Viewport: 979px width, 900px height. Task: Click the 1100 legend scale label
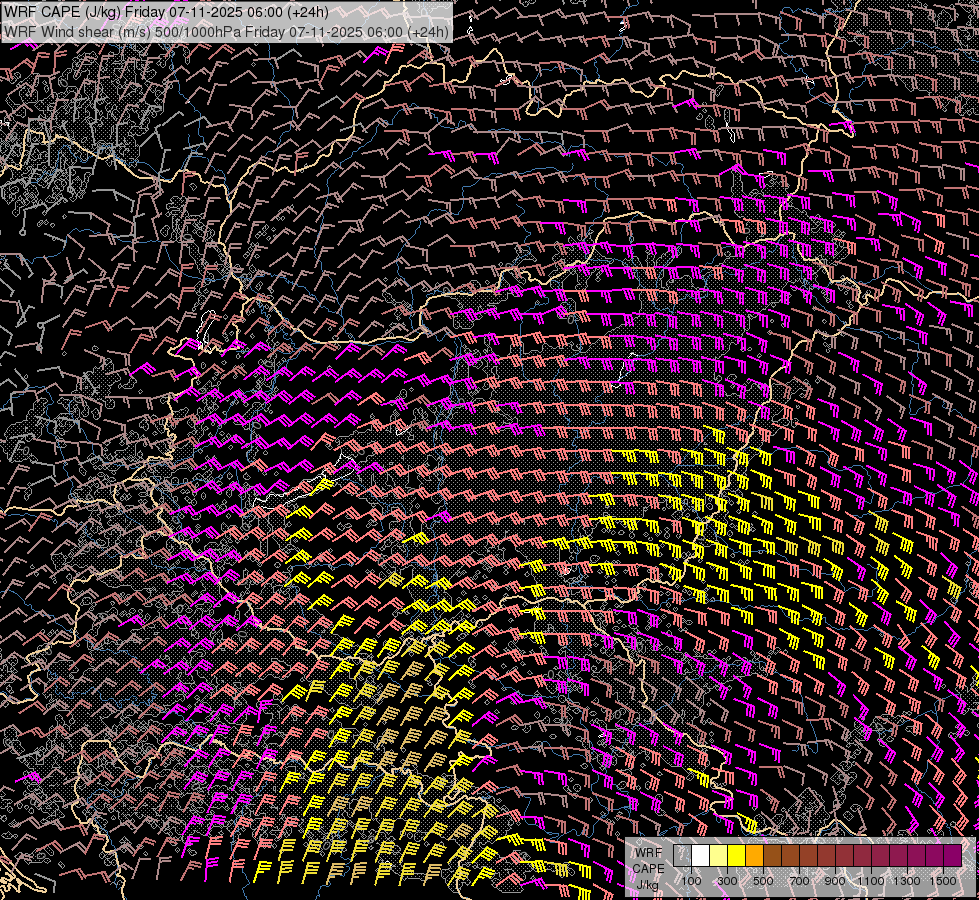[x=871, y=881]
